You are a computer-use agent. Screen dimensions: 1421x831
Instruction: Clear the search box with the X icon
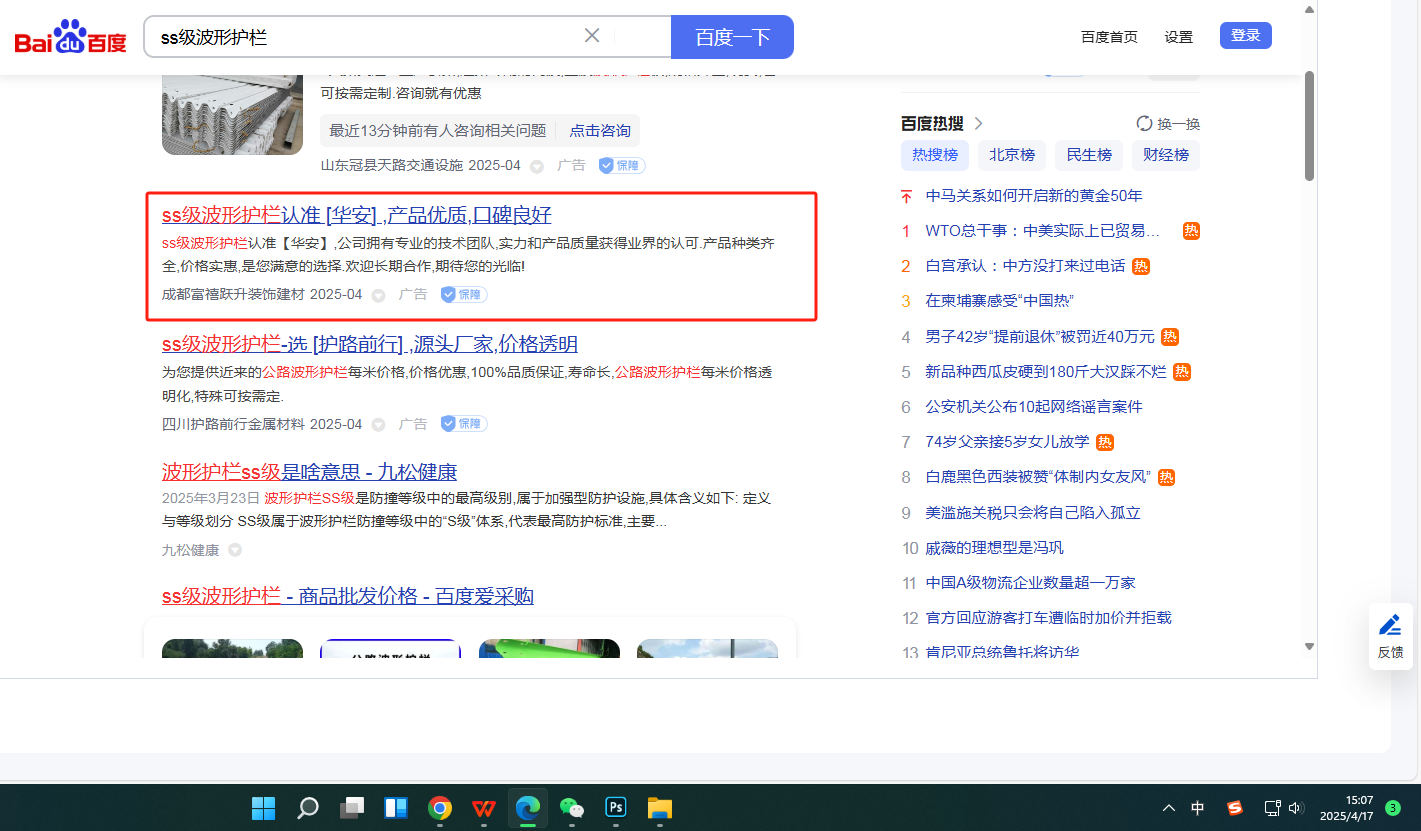pos(592,36)
